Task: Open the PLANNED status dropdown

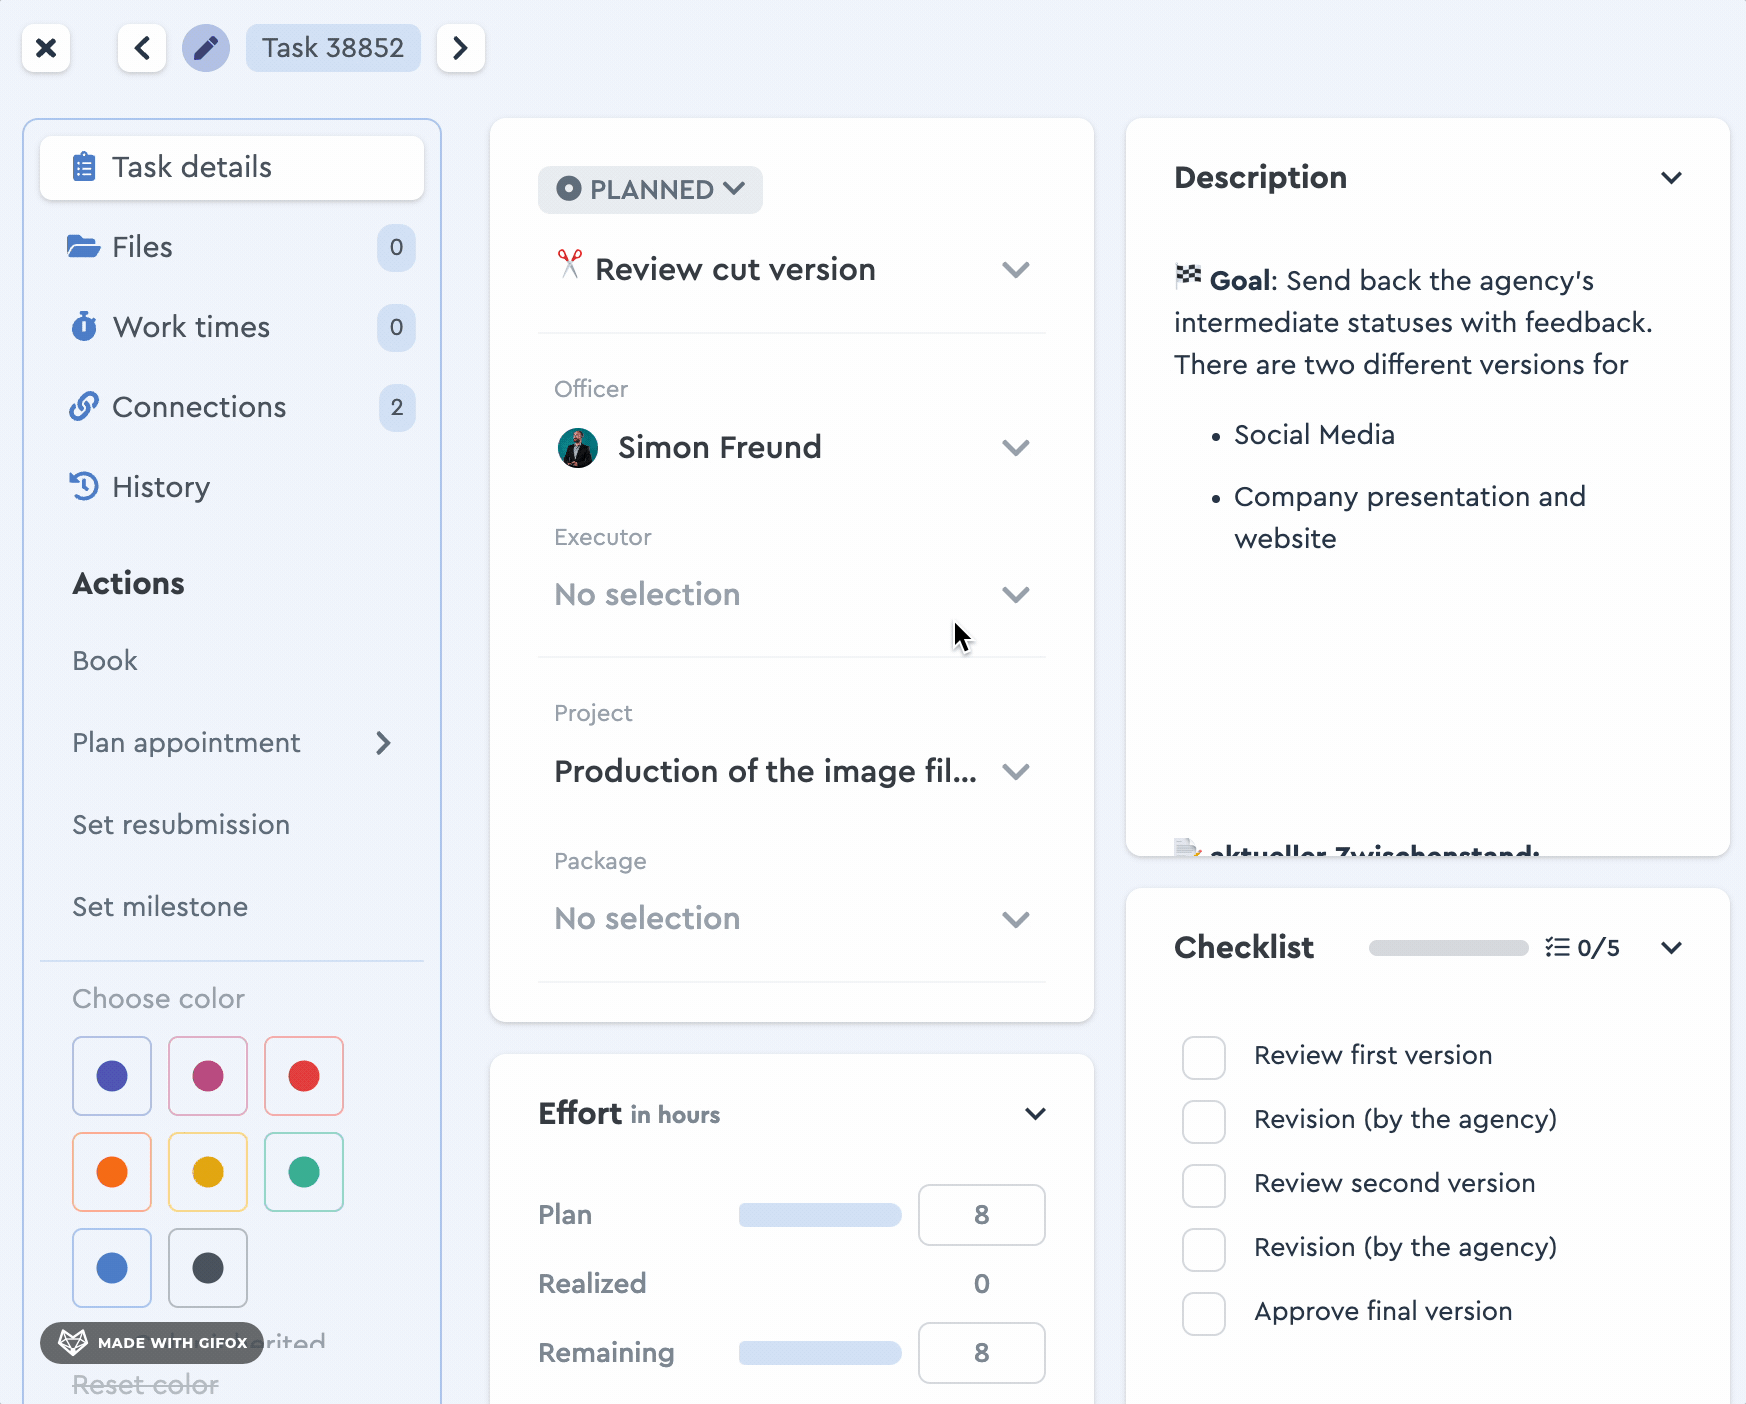Action: point(651,190)
